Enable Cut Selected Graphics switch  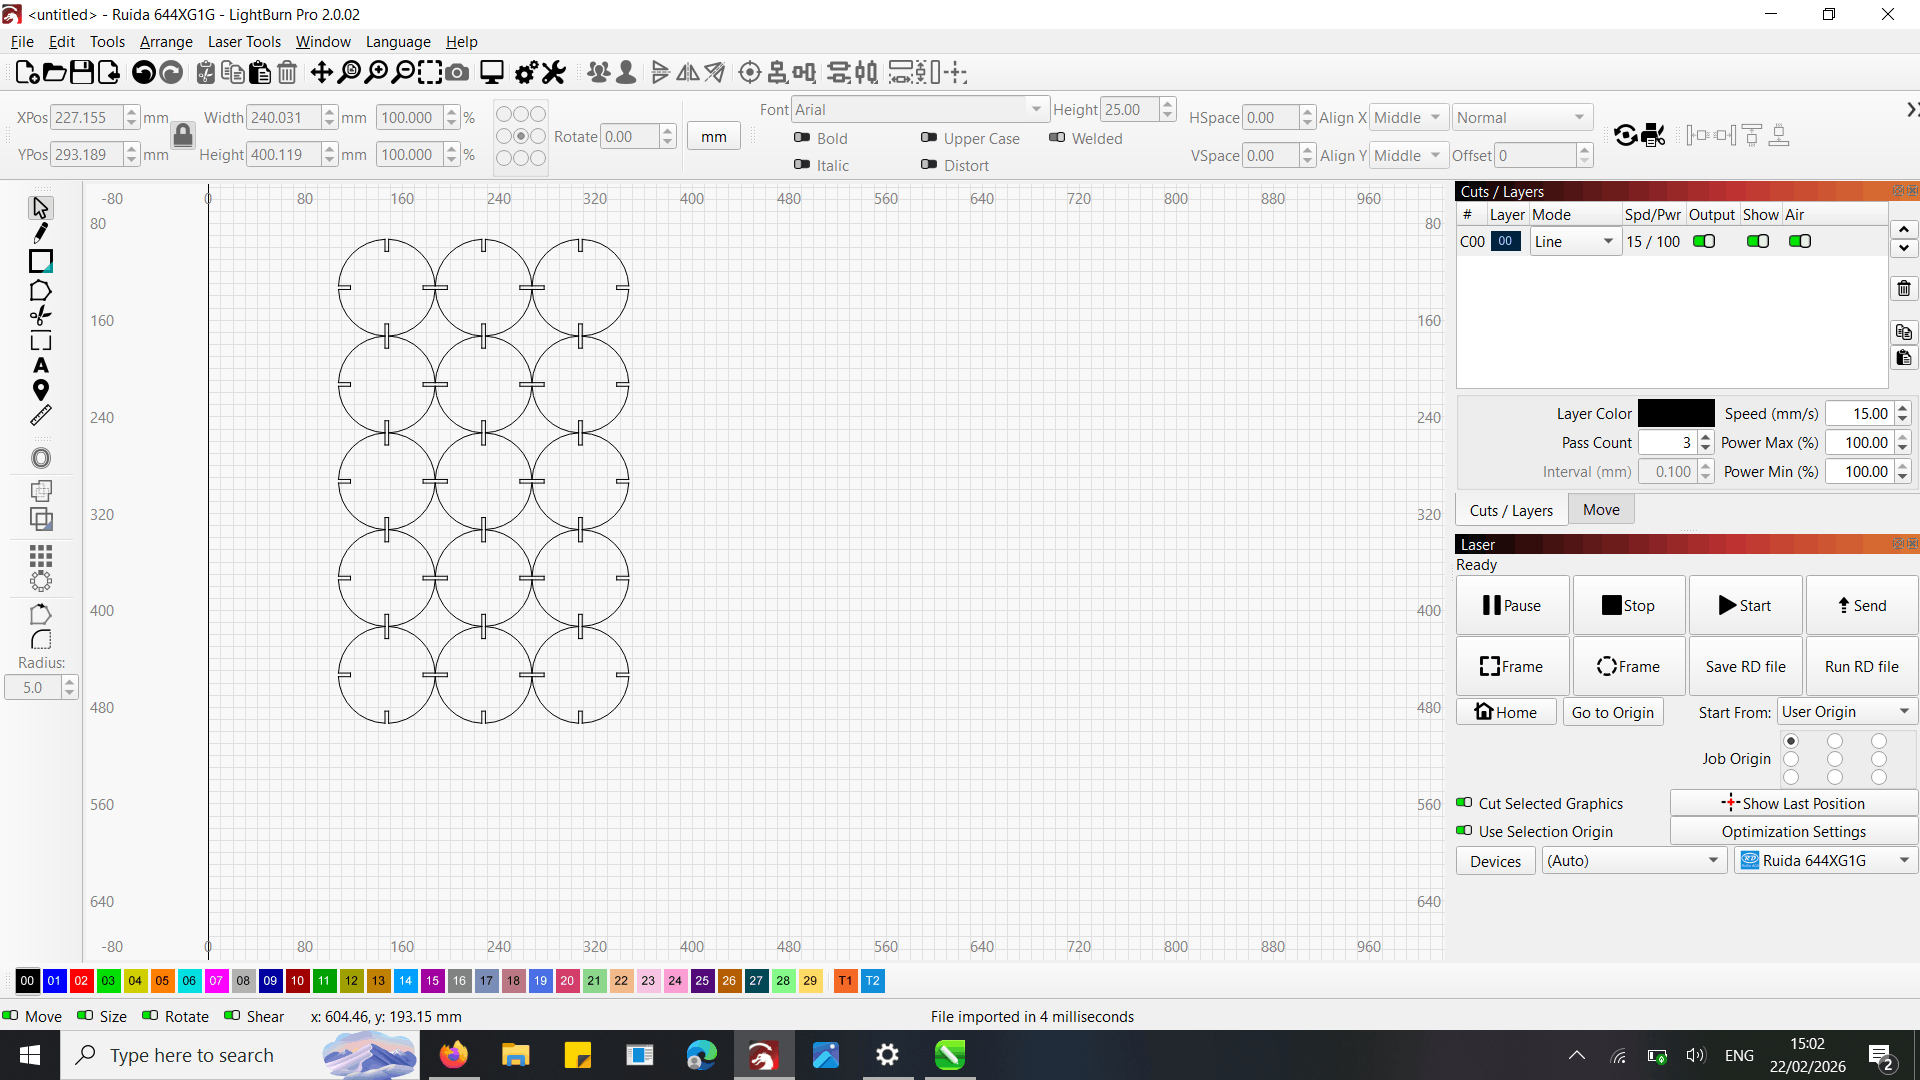click(x=1464, y=803)
